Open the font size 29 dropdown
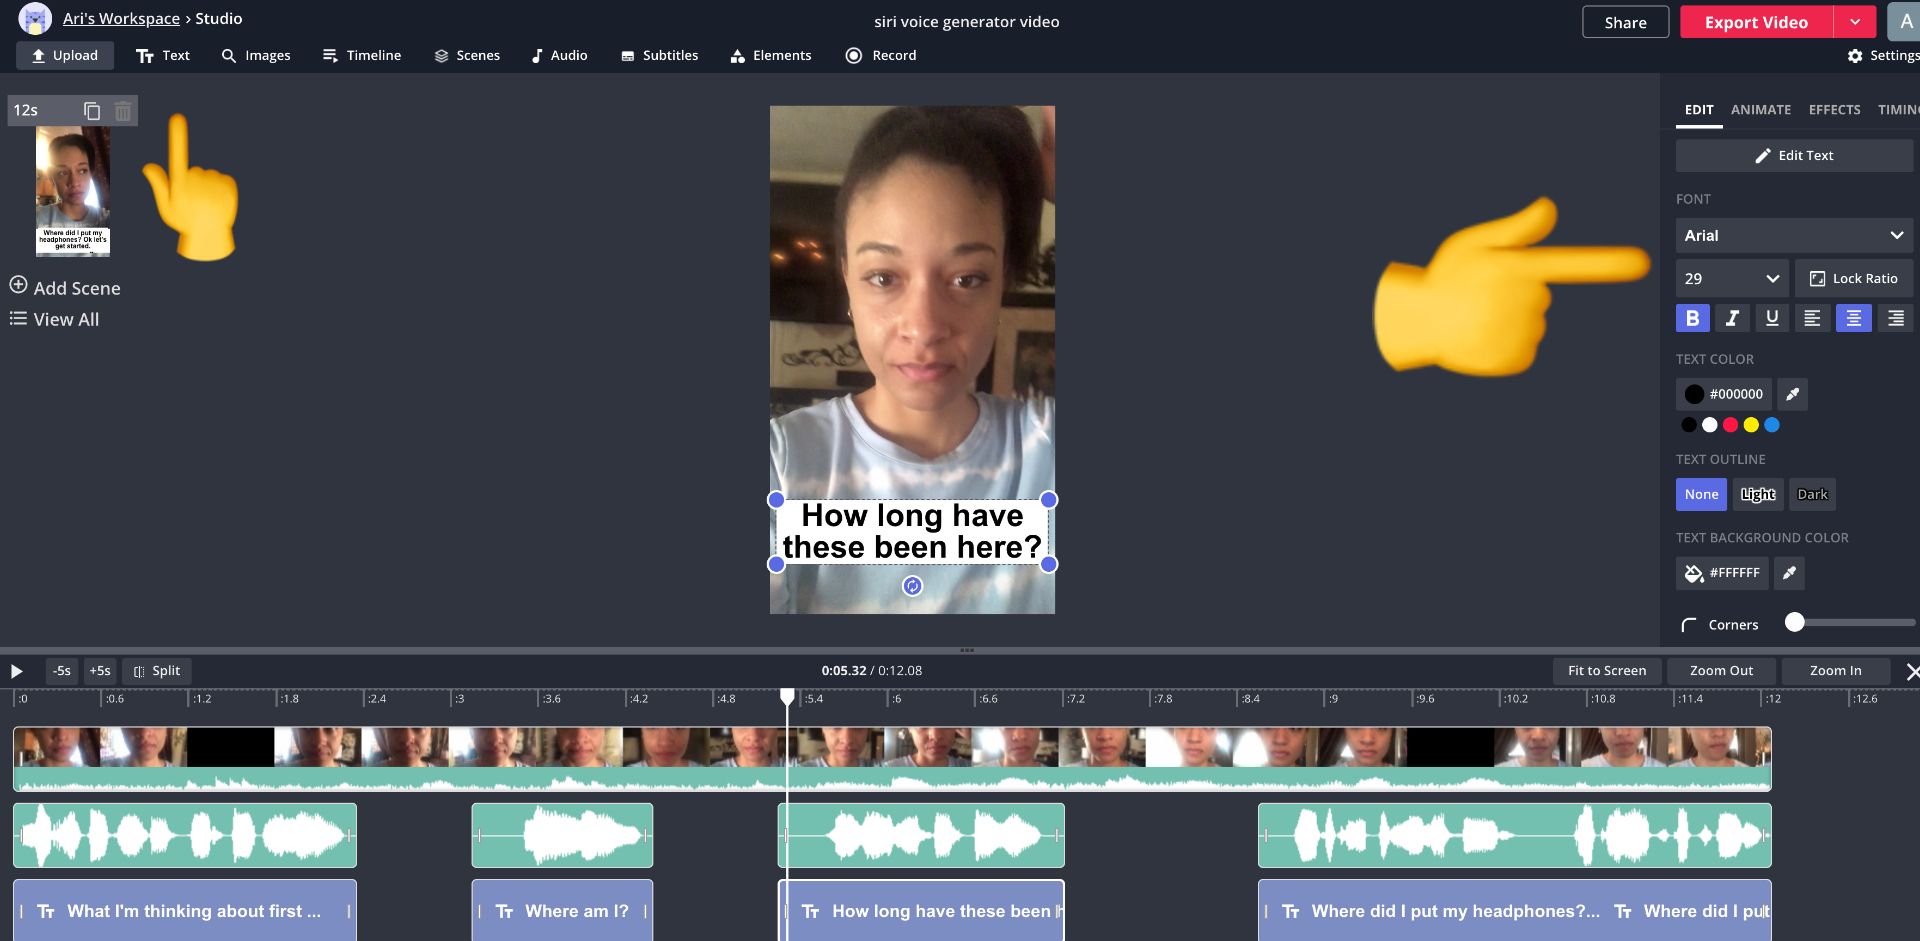This screenshot has height=941, width=1920. pos(1731,279)
